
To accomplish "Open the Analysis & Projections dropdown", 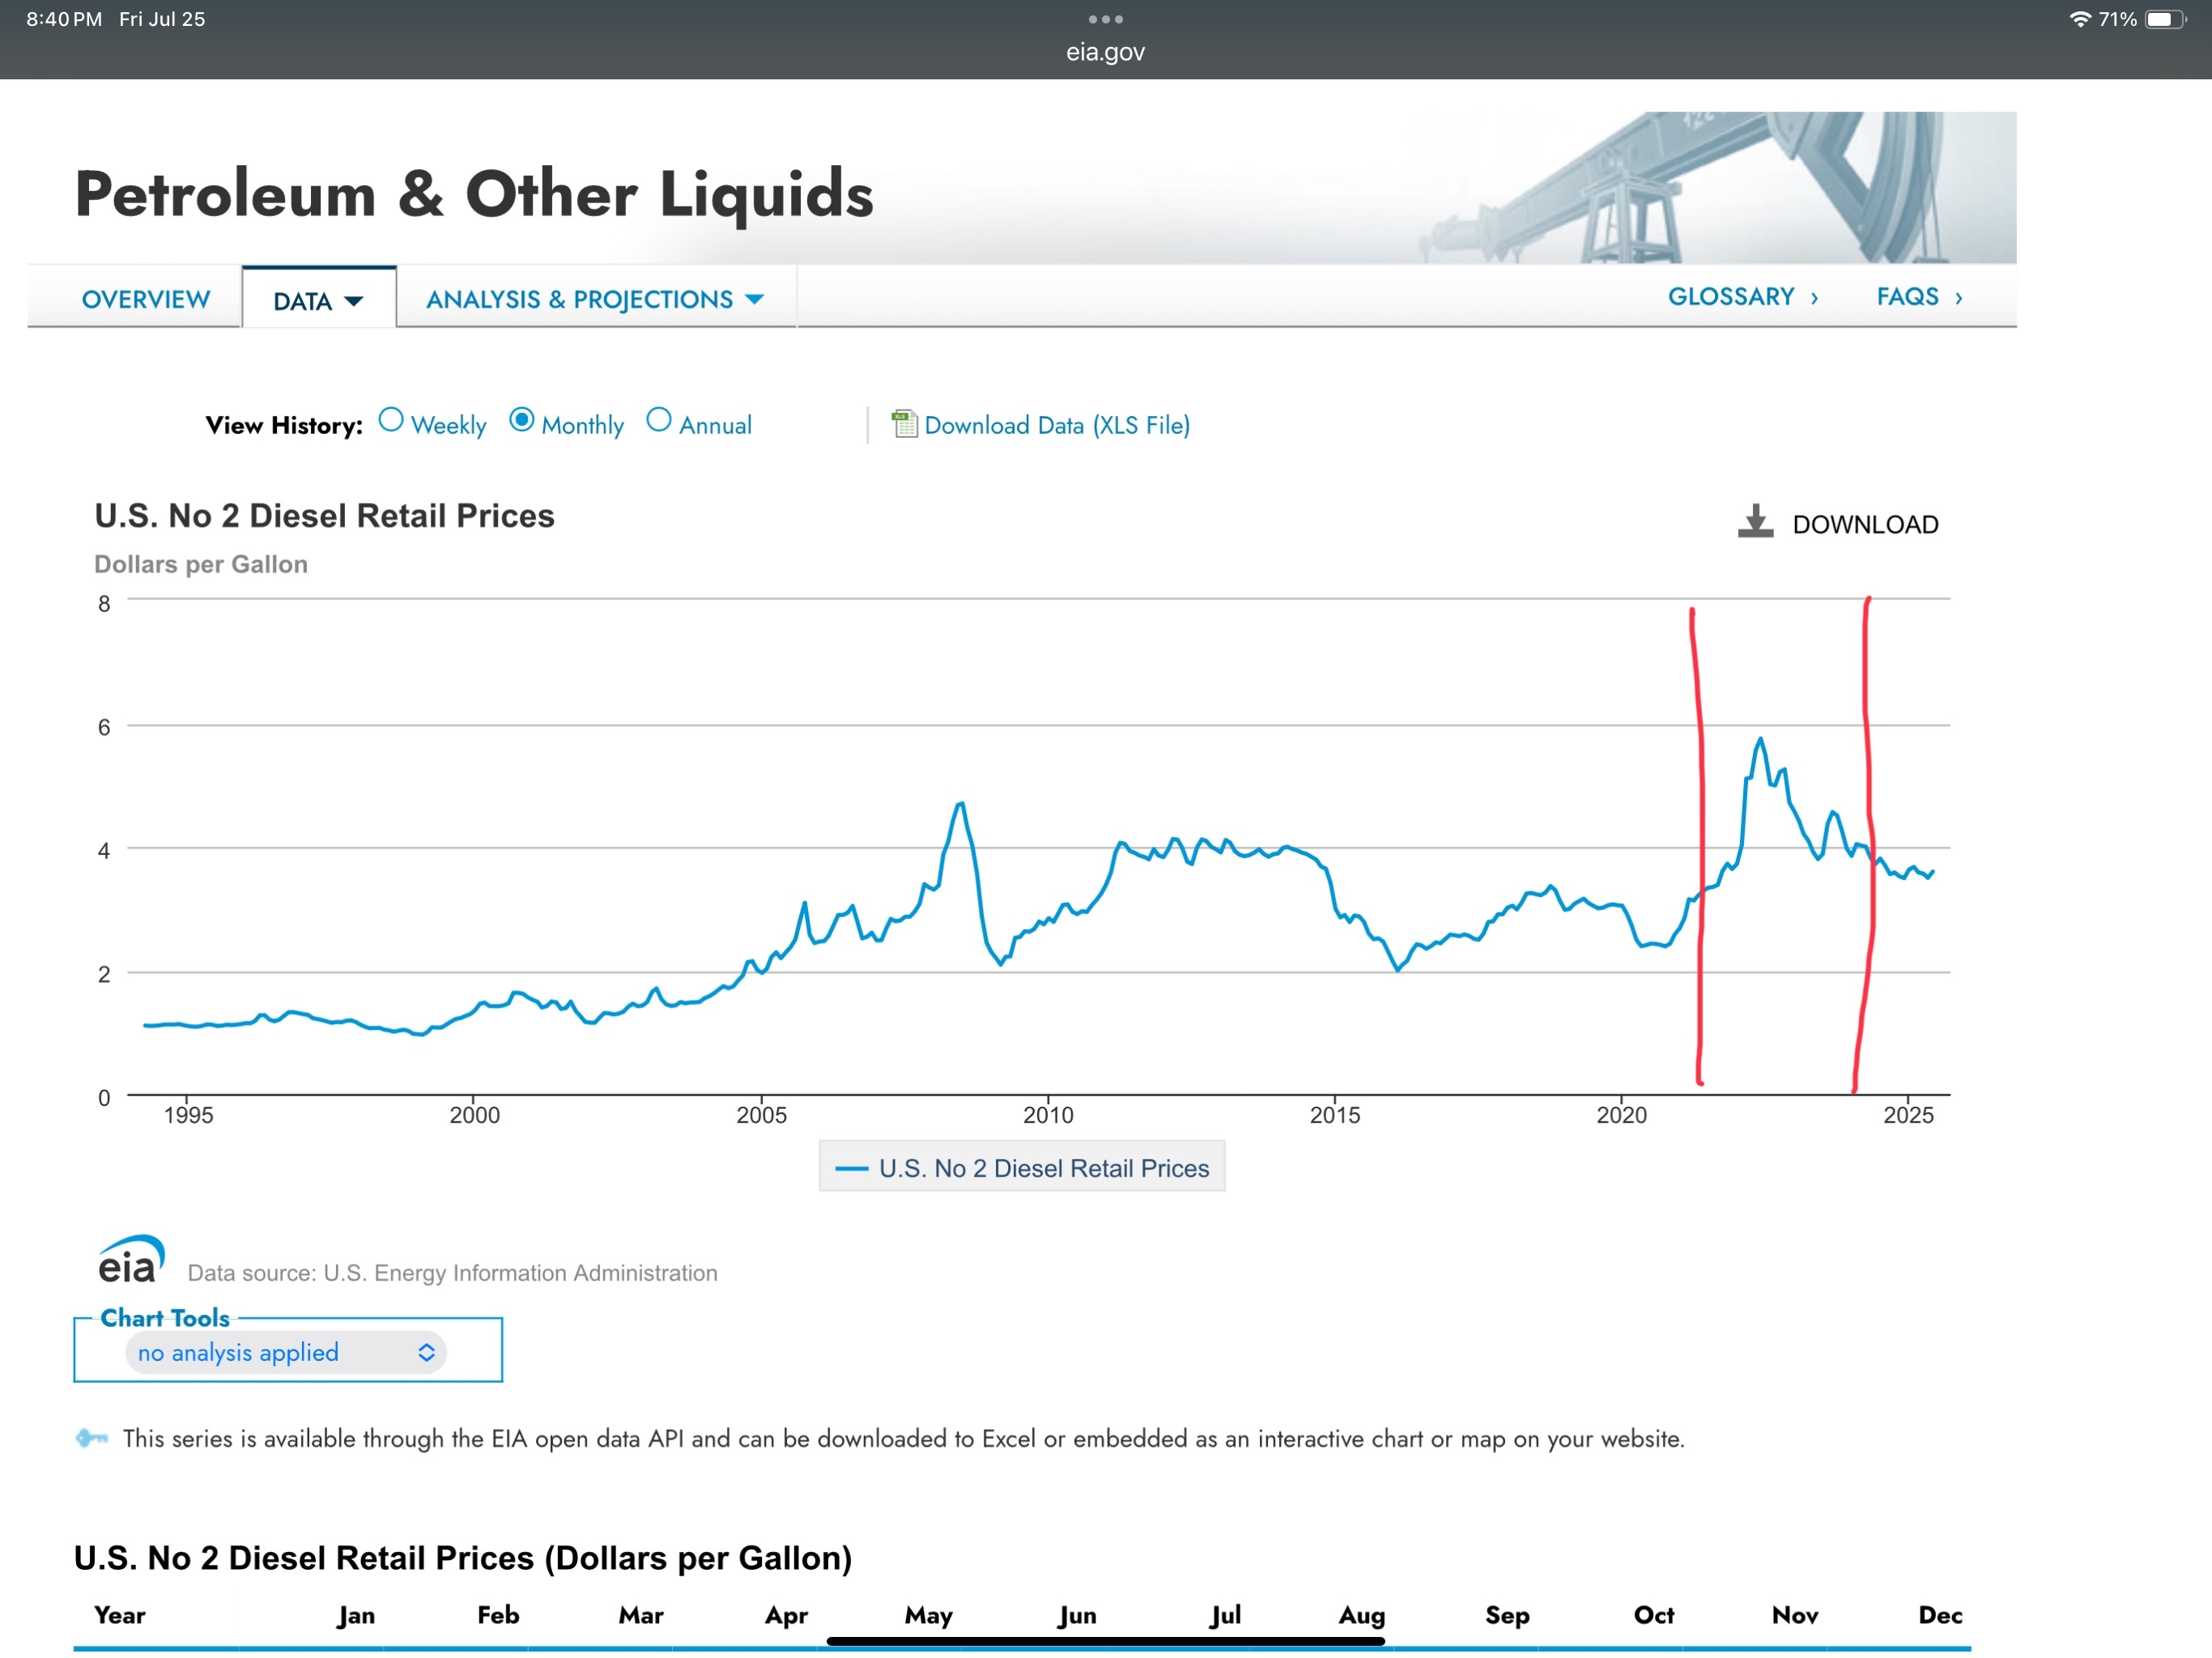I will pos(595,299).
